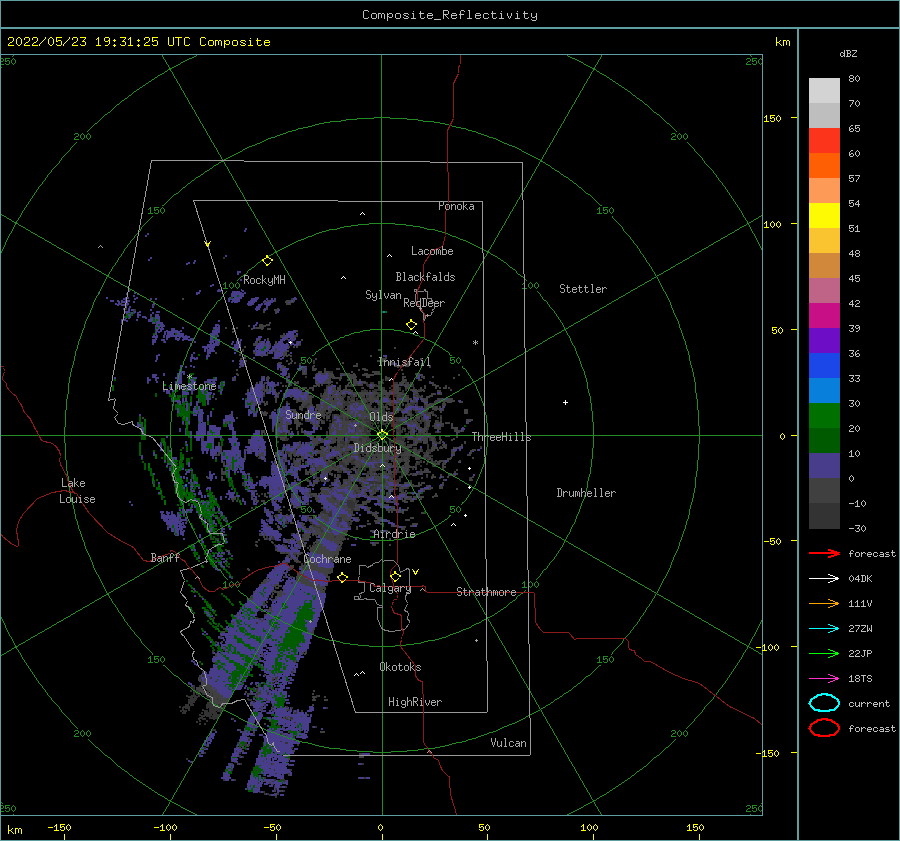
Task: Click the dBZ heading above the color scale
Action: tap(848, 53)
